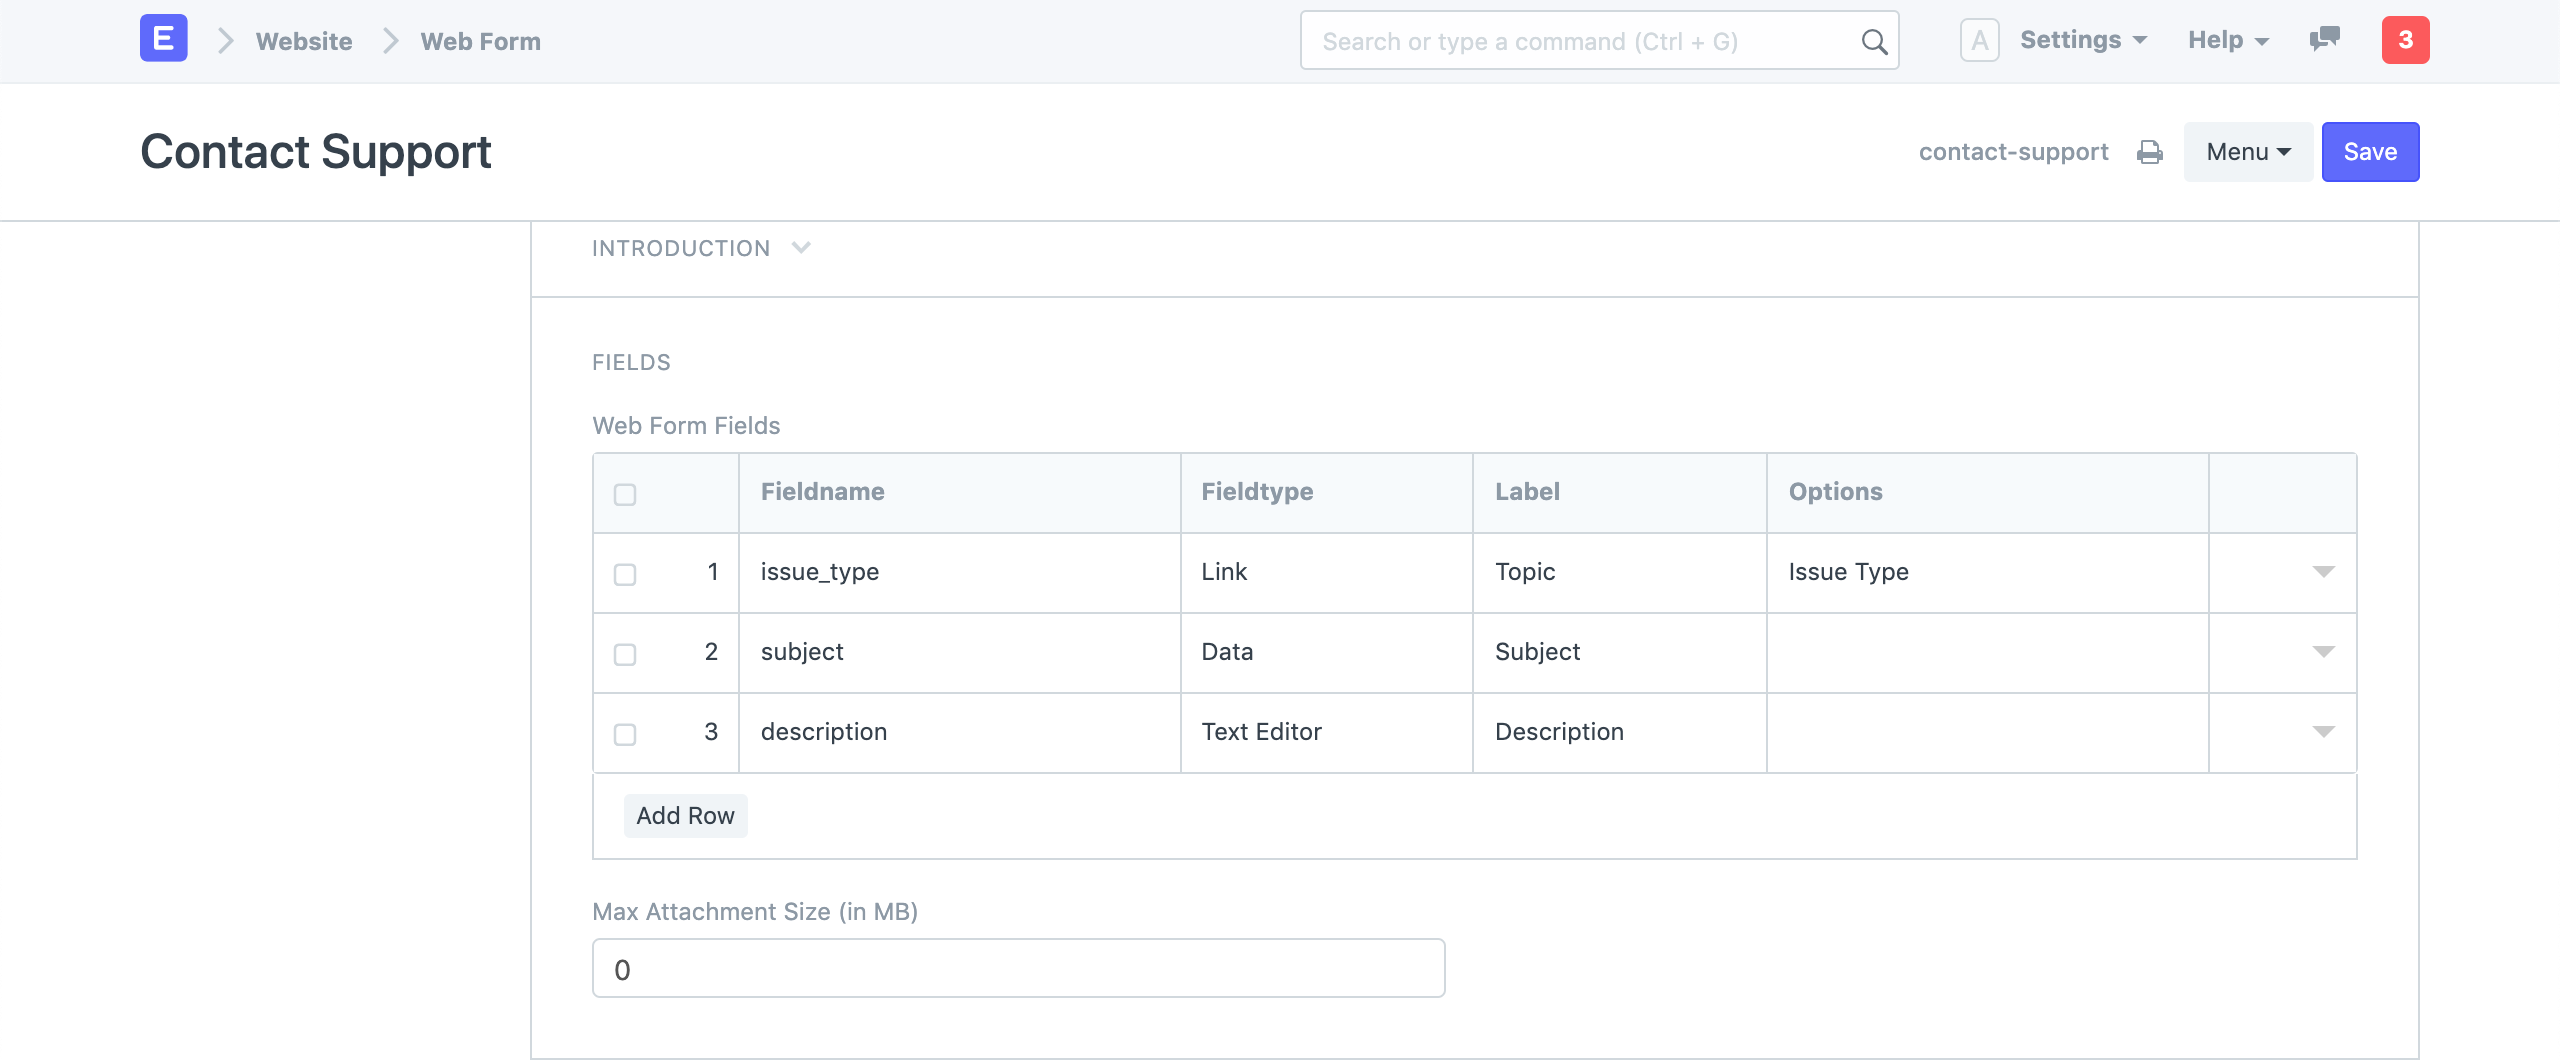
Task: Open the Menu dropdown
Action: point(2246,151)
